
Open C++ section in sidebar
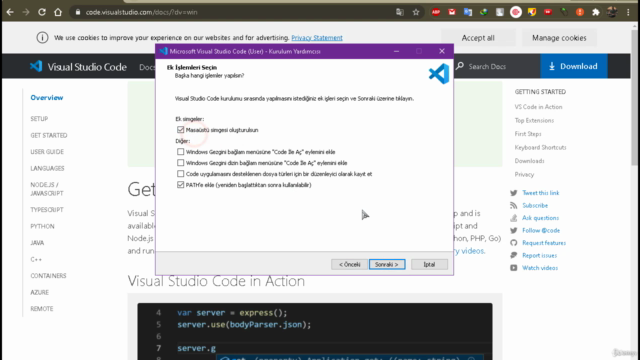point(36,260)
